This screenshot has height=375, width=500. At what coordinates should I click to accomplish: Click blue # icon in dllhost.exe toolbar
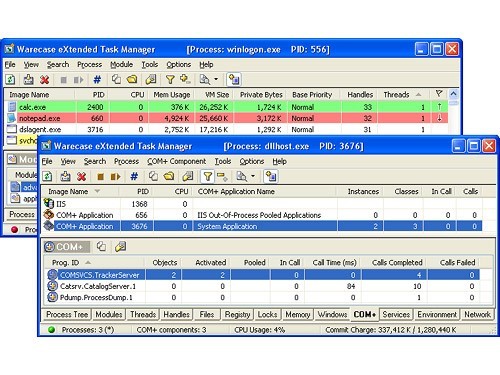coord(134,176)
